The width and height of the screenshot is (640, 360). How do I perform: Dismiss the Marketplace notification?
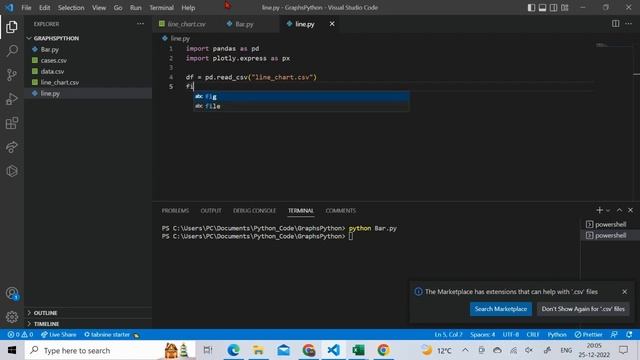point(624,291)
